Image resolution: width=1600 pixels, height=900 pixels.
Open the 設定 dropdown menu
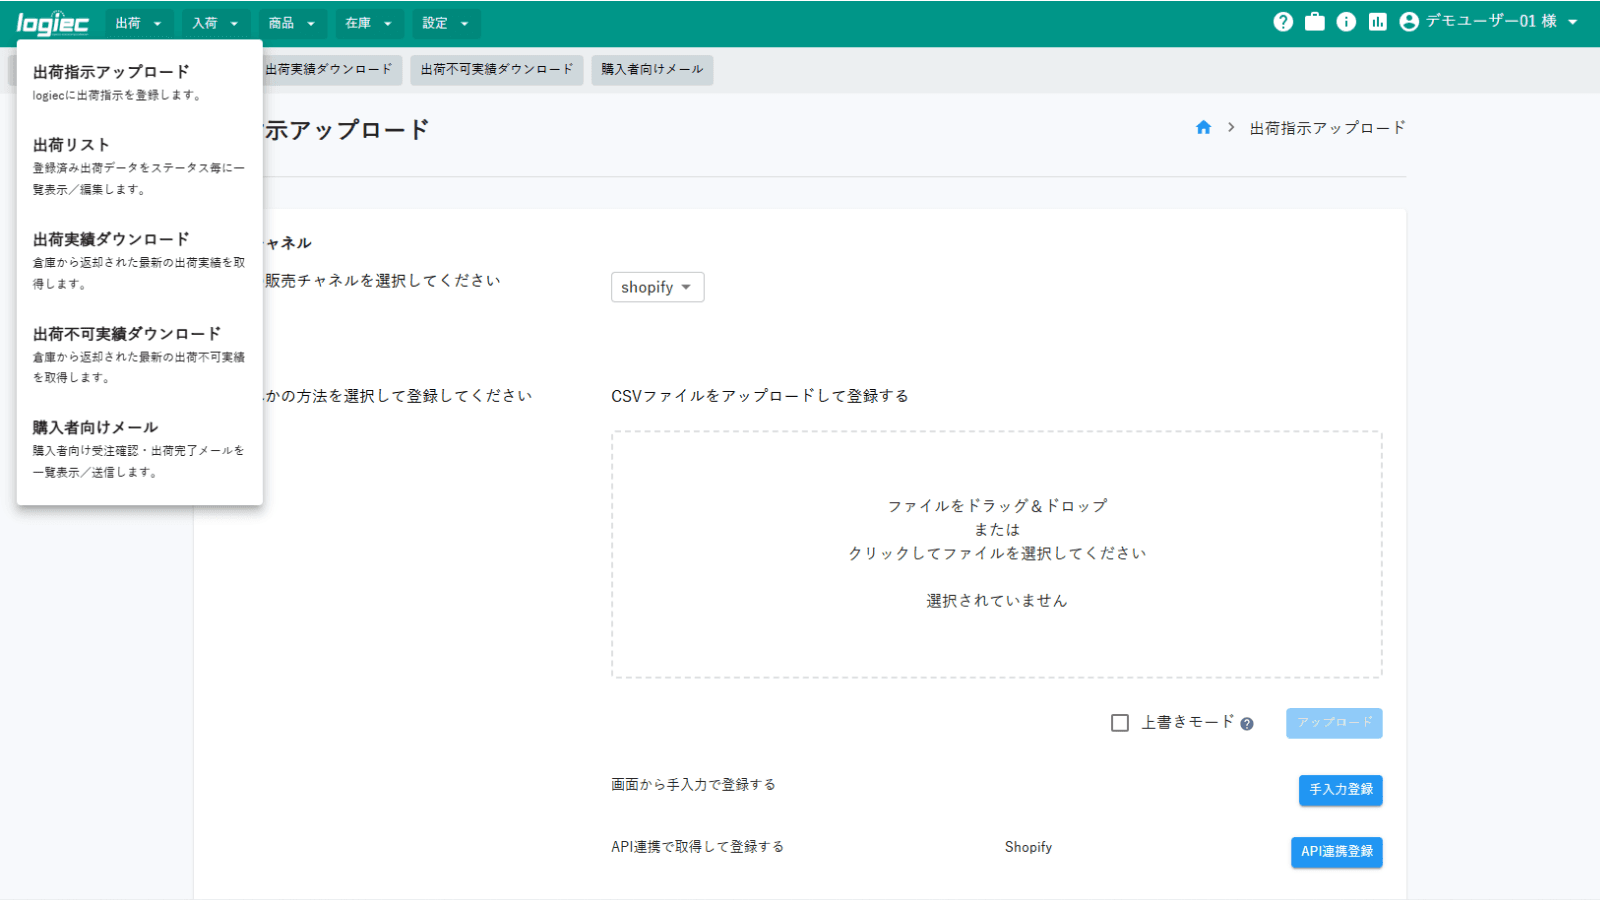pos(446,23)
